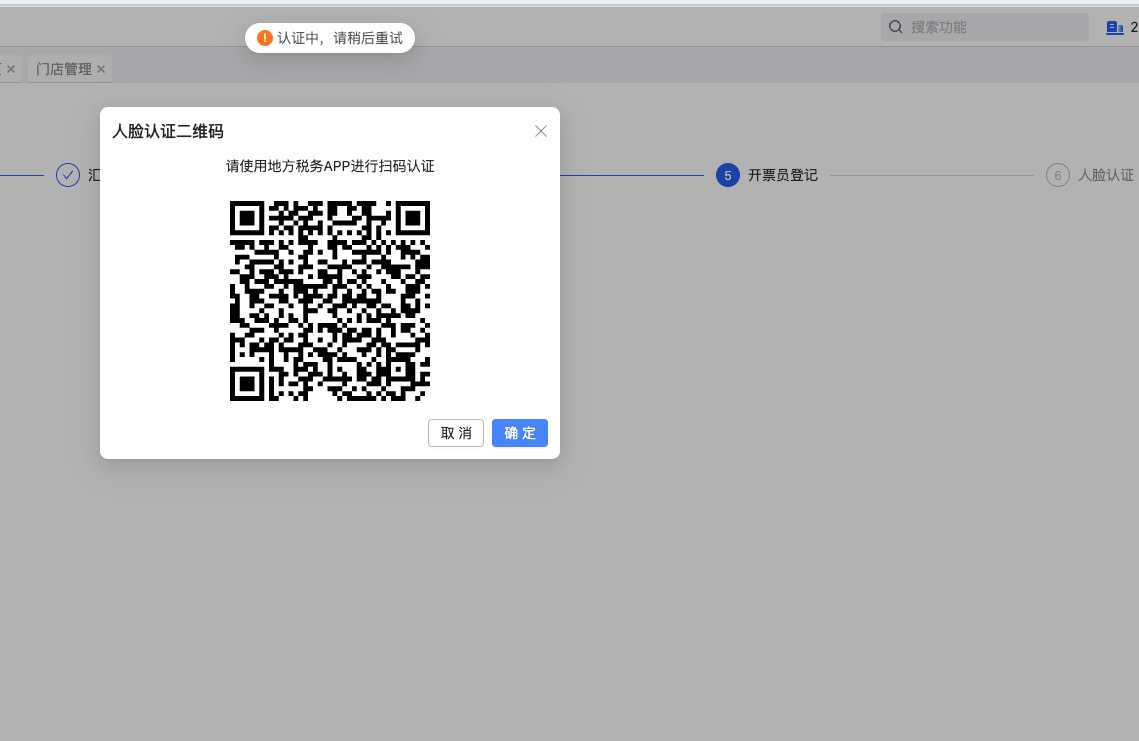
Task: Click the completed step checkmark icon
Action: pyautogui.click(x=68, y=175)
